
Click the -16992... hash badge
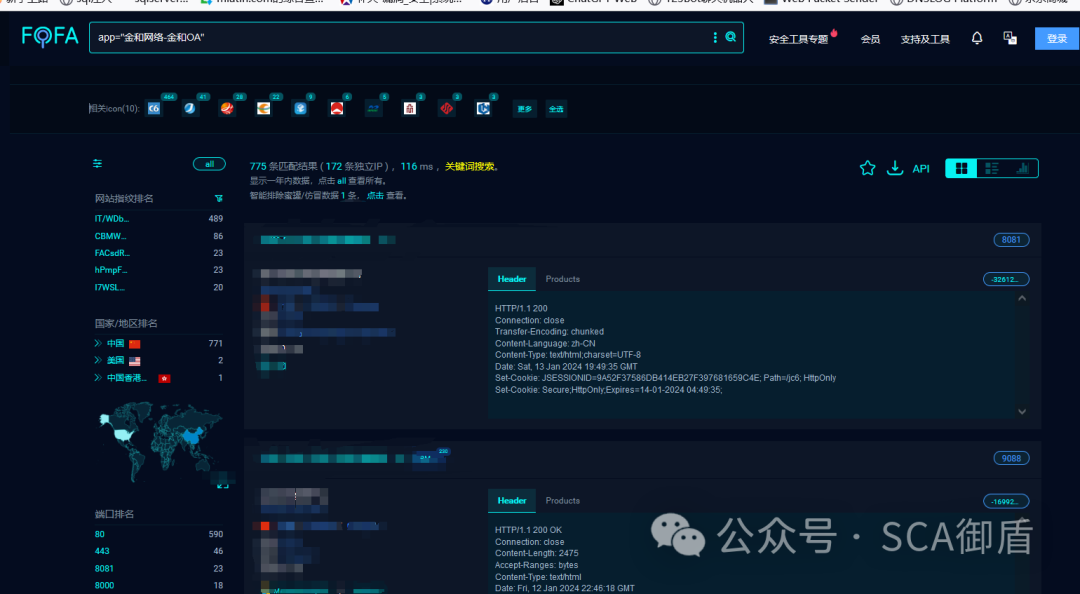pos(1006,501)
